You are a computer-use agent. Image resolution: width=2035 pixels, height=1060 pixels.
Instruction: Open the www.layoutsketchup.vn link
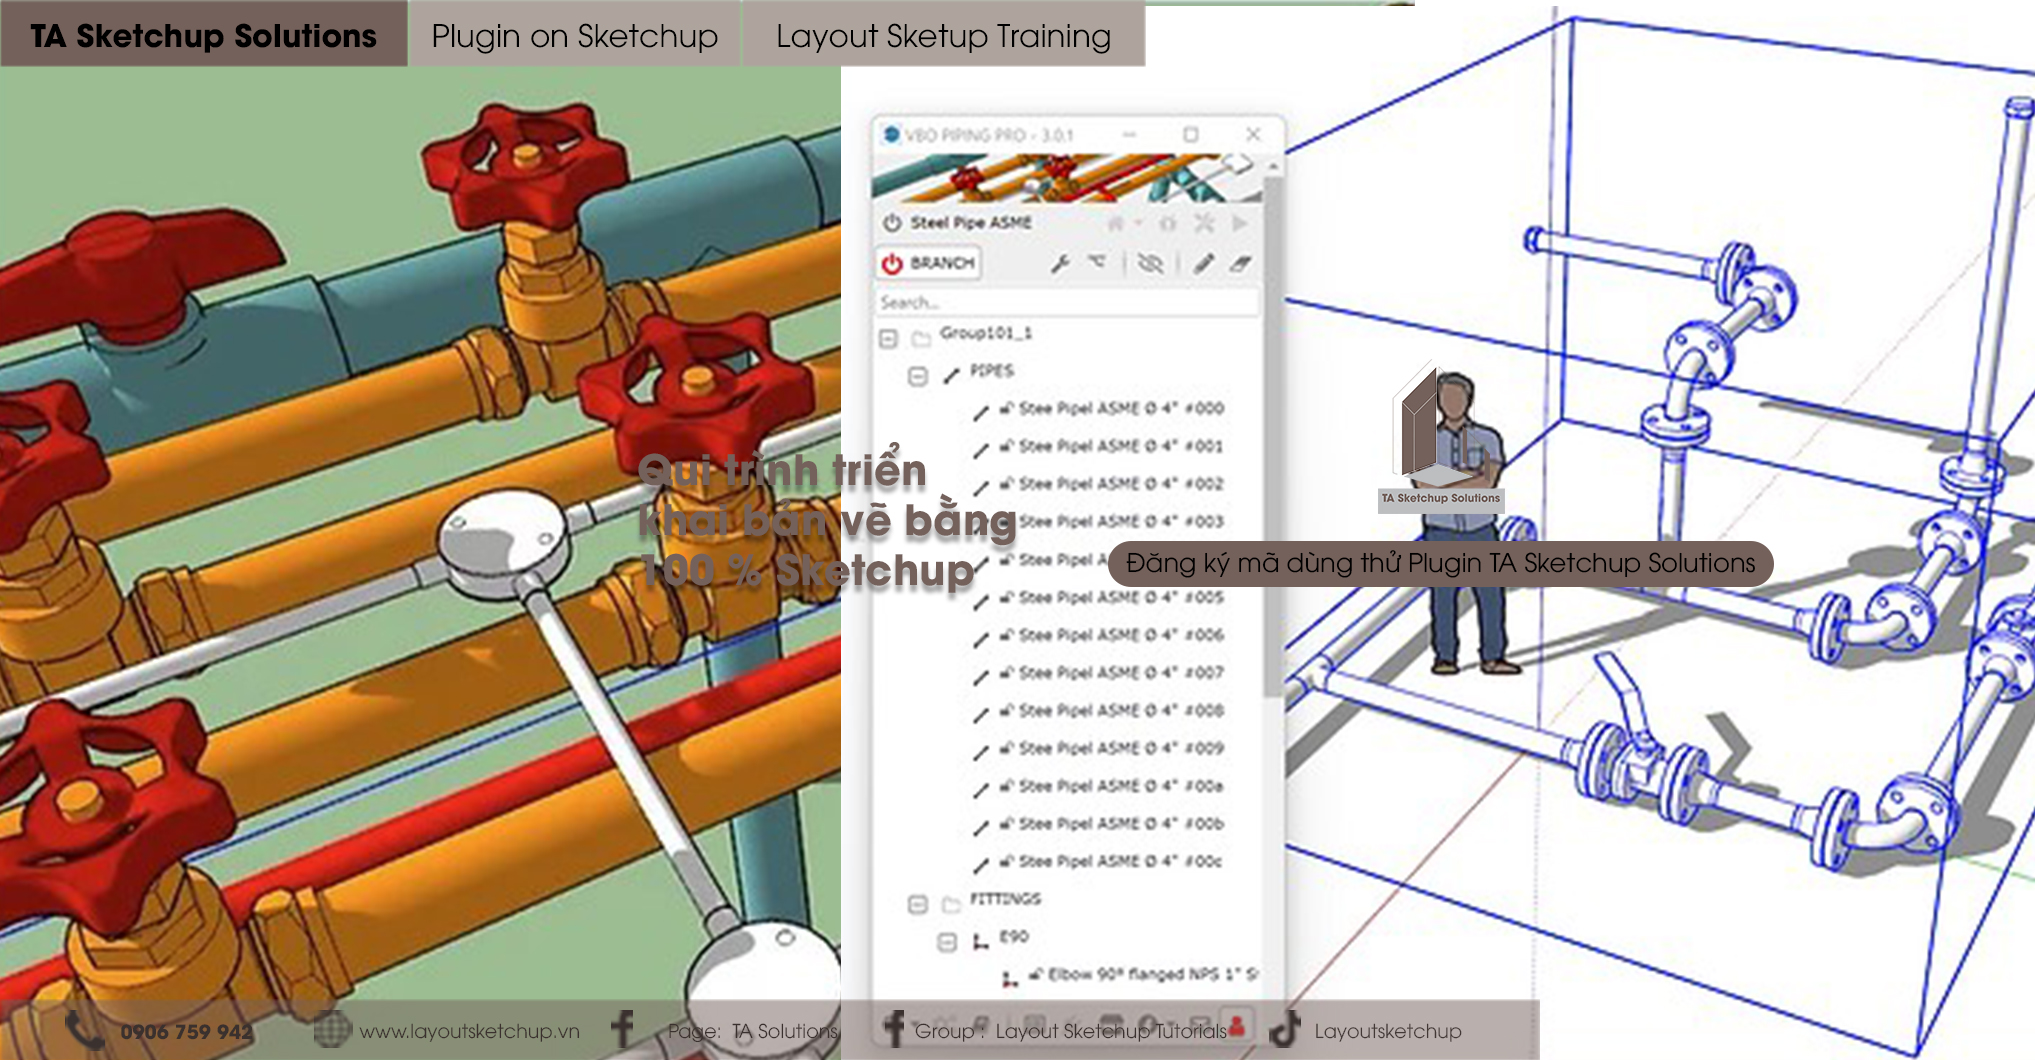coord(469,1031)
